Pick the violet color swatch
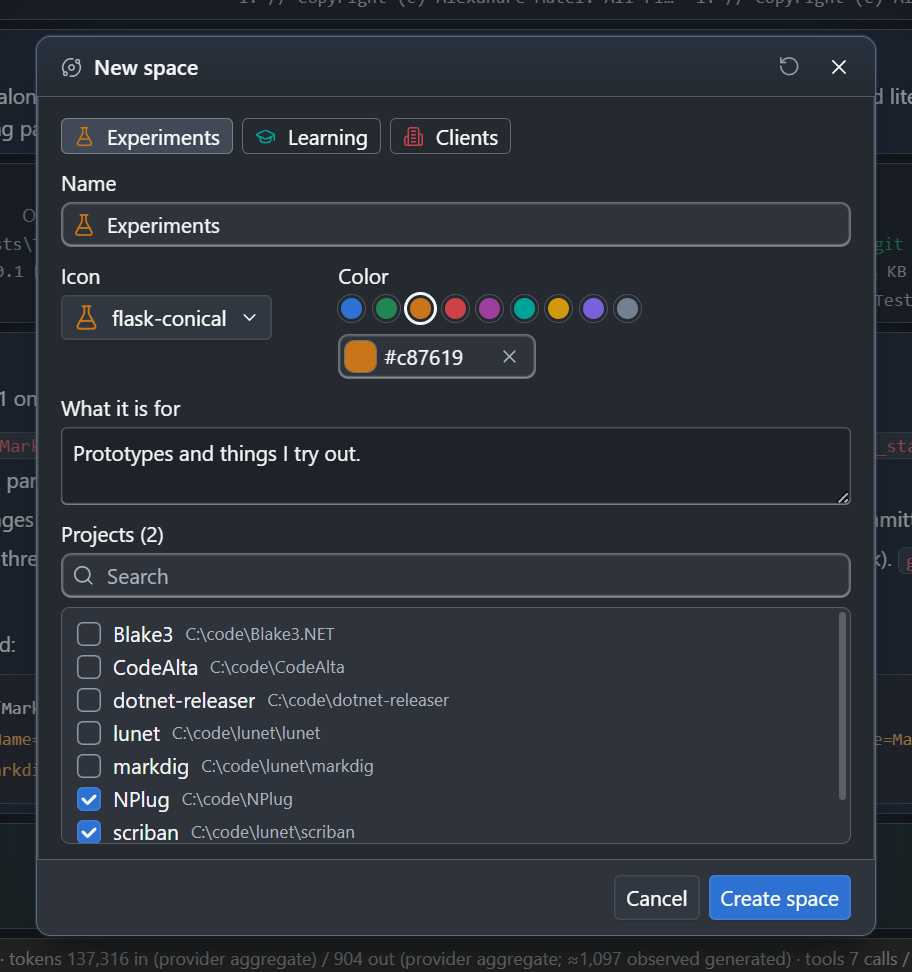The height and width of the screenshot is (972, 912). (593, 309)
